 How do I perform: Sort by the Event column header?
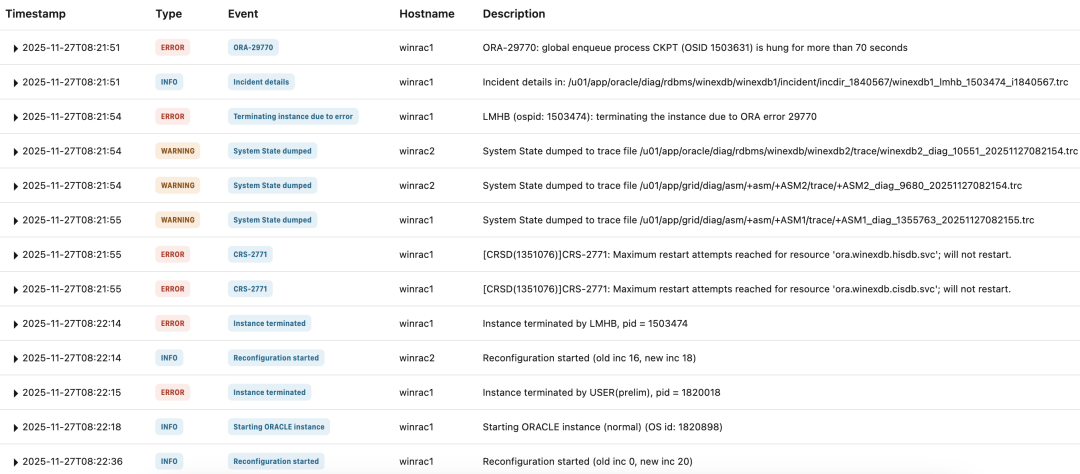[x=242, y=14]
